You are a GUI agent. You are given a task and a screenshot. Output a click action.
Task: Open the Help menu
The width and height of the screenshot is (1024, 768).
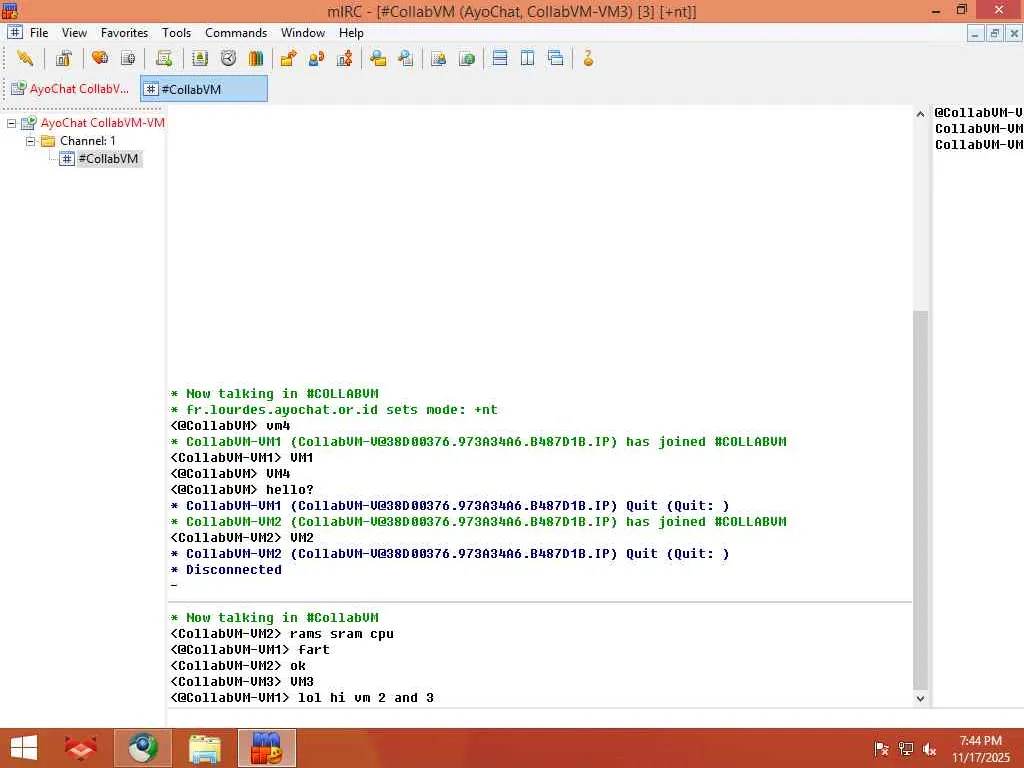click(351, 33)
